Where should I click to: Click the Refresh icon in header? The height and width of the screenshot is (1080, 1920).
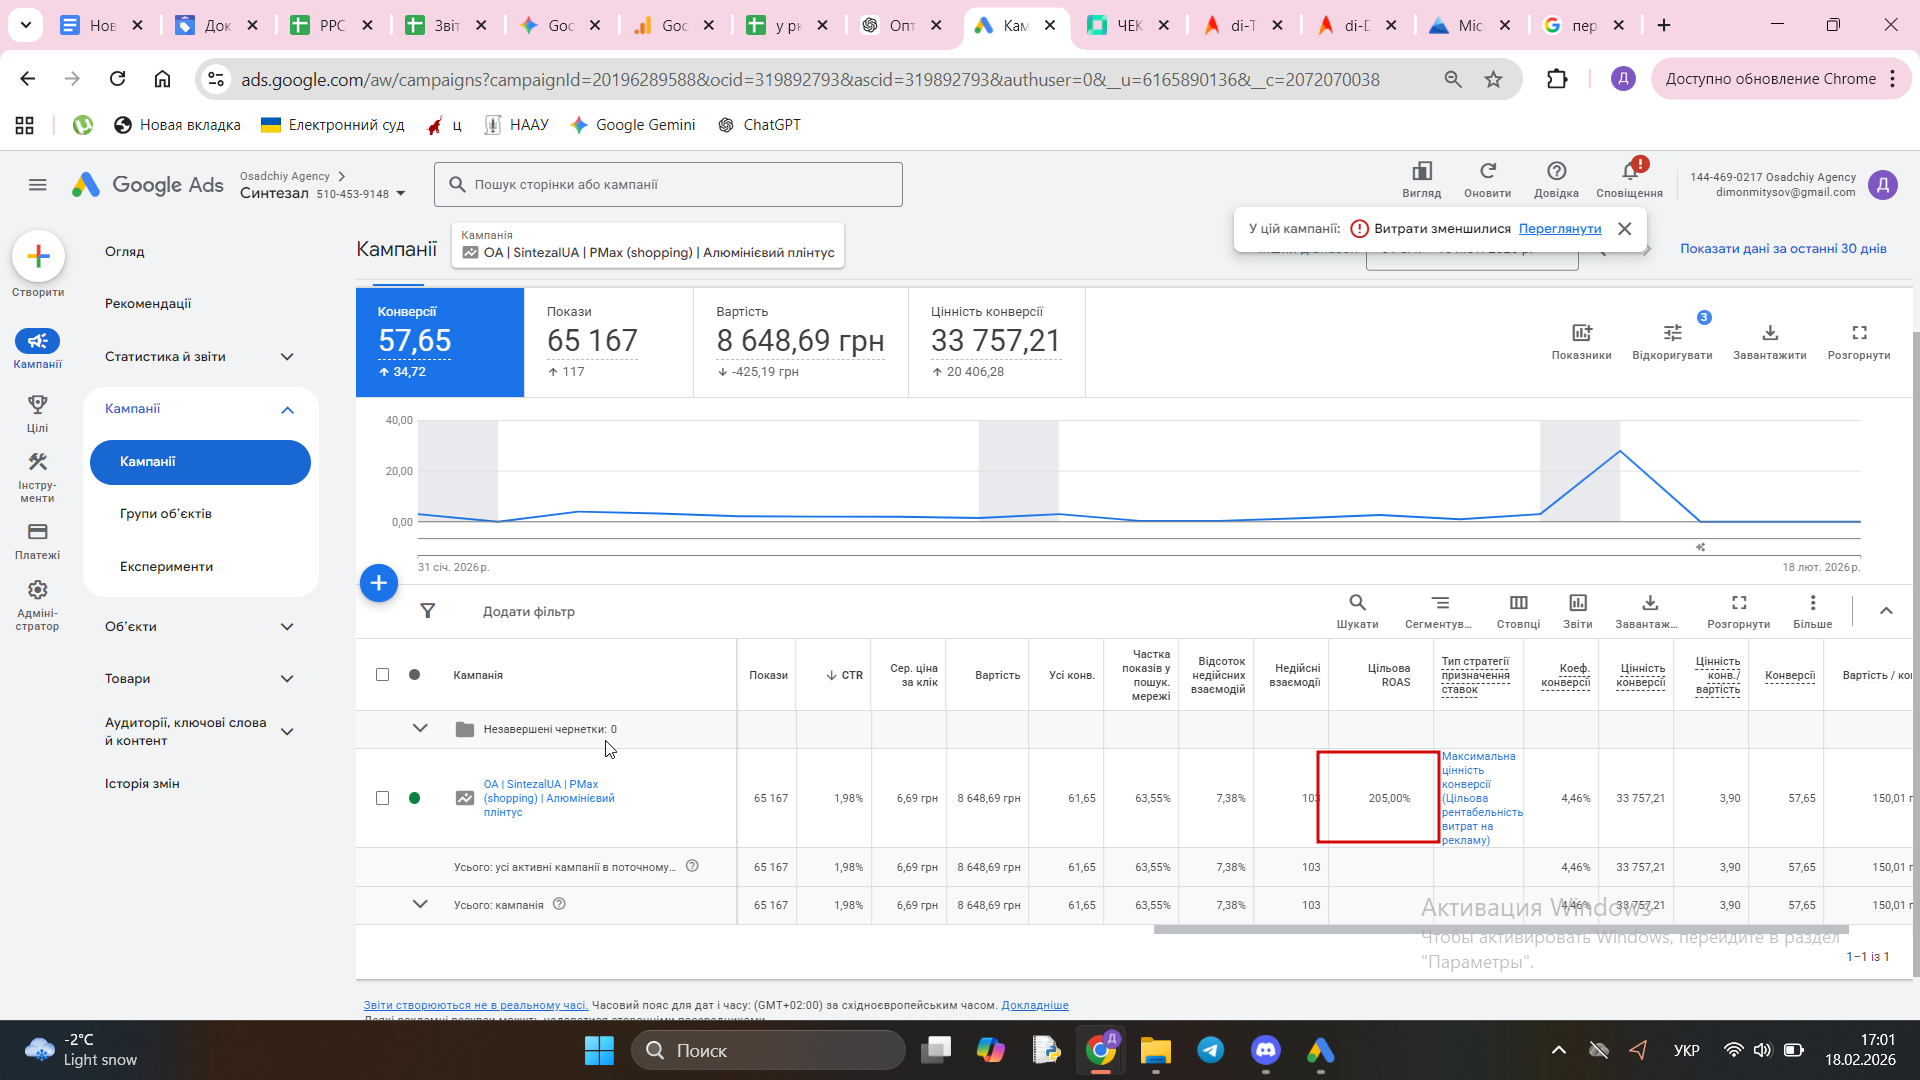coord(1487,172)
